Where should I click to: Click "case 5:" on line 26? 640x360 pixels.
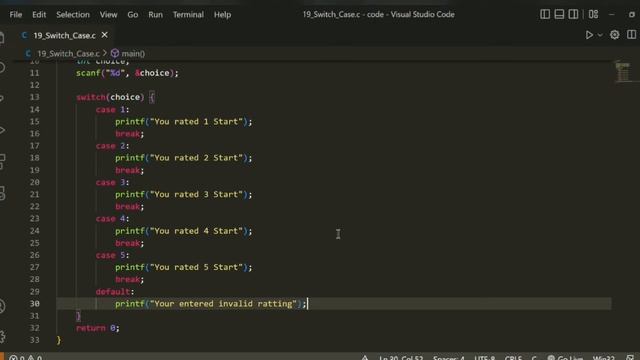pos(112,255)
